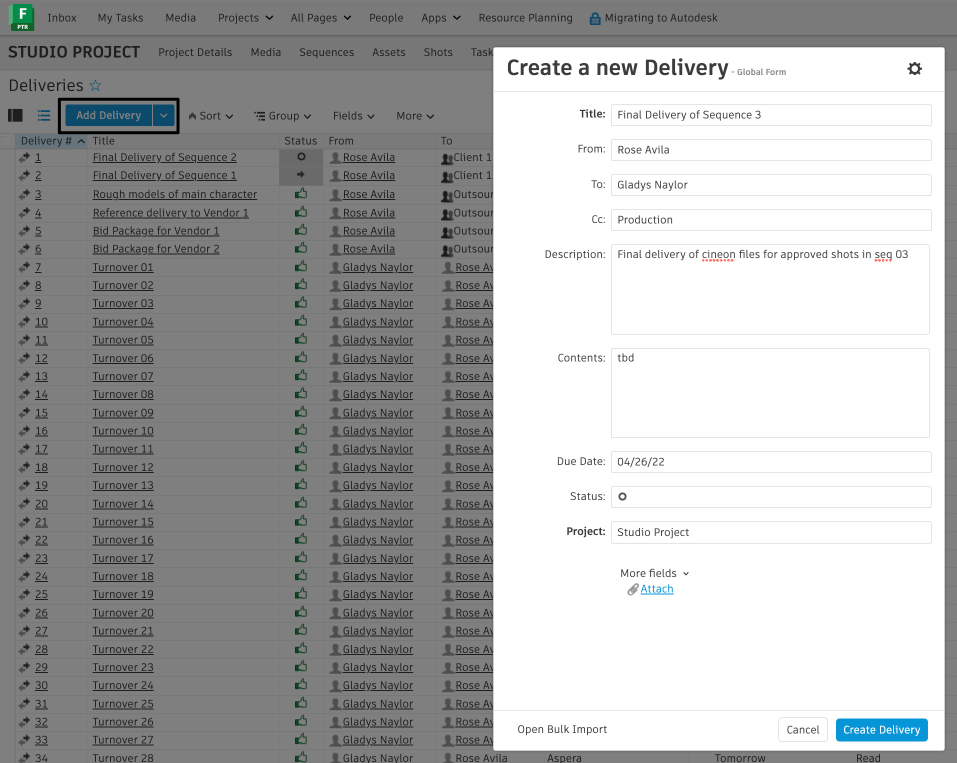Open the Assets project tab
This screenshot has width=957, height=763.
click(389, 52)
